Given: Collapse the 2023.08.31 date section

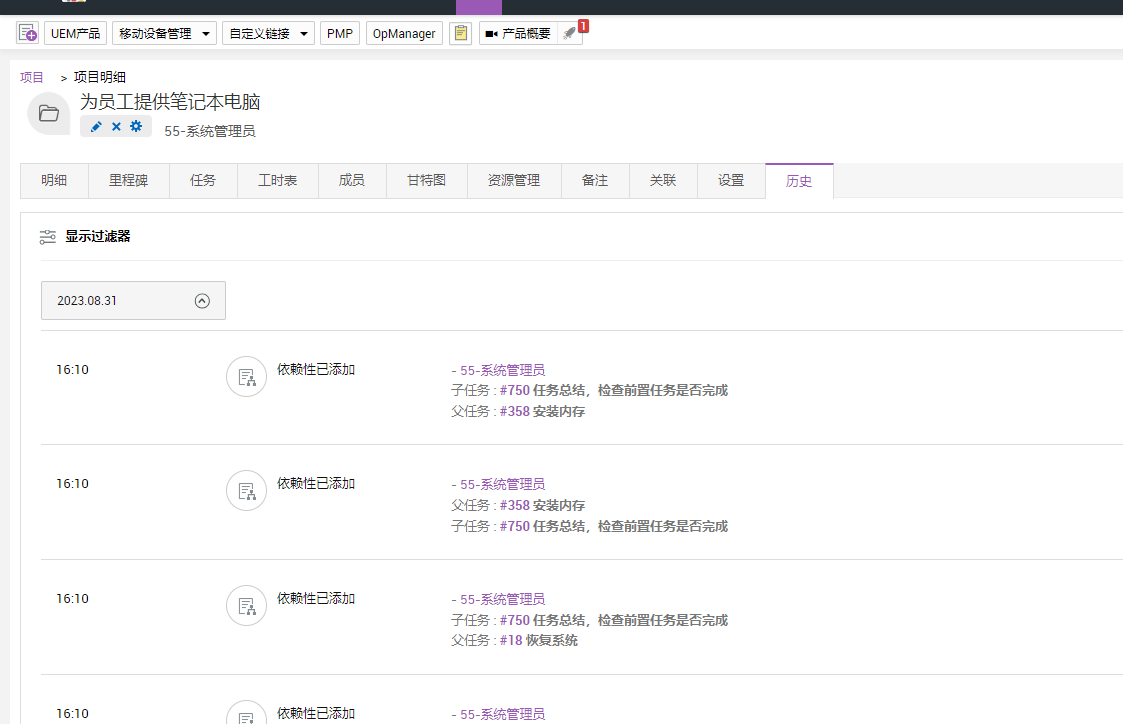Looking at the screenshot, I should pyautogui.click(x=202, y=300).
